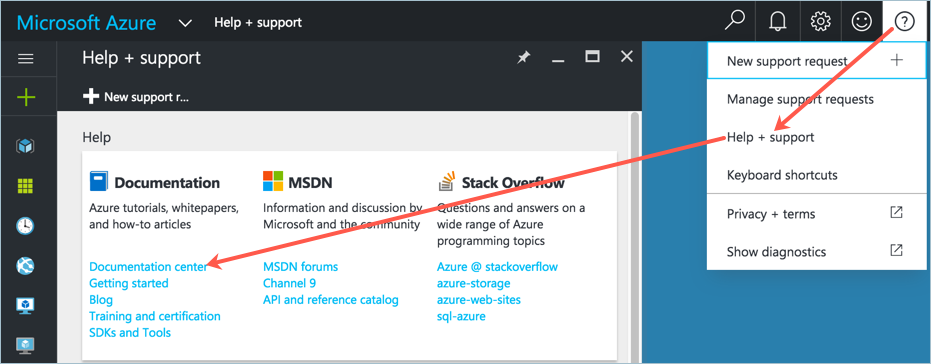Toggle the hamburger menu in sidebar
This screenshot has width=931, height=364.
pyautogui.click(x=26, y=58)
